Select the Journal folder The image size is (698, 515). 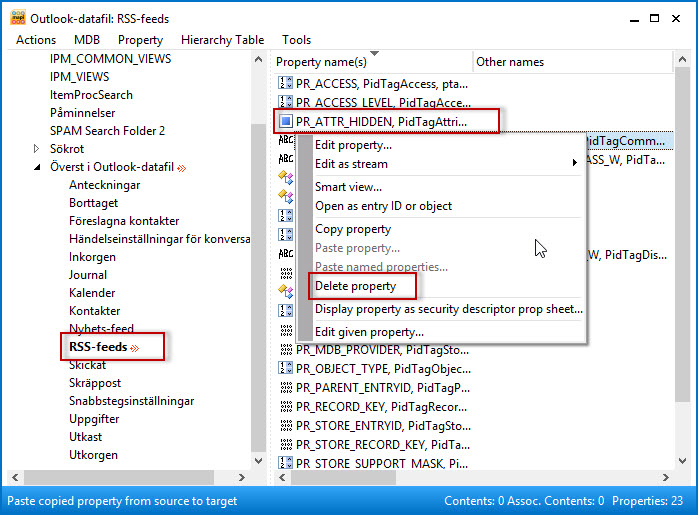(88, 275)
